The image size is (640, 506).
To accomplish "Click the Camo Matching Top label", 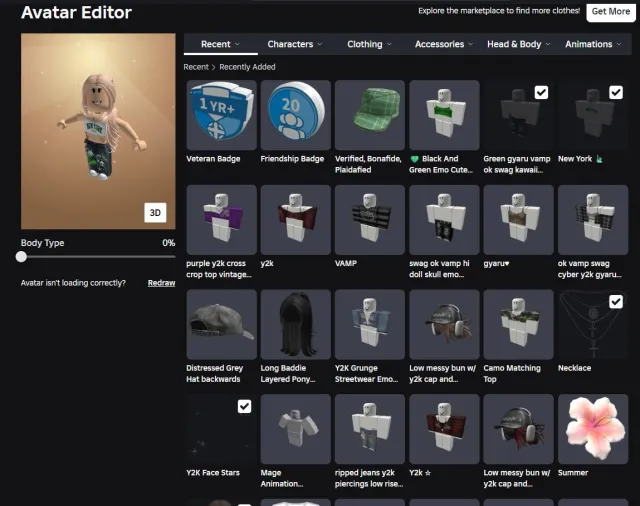I will click(x=512, y=373).
